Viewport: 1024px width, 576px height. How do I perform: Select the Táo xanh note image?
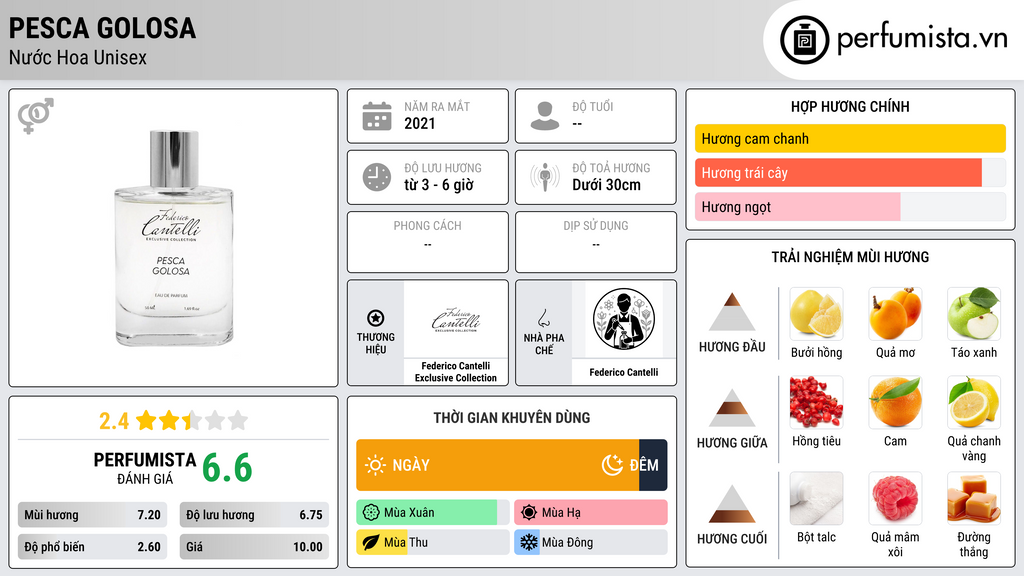click(x=974, y=313)
